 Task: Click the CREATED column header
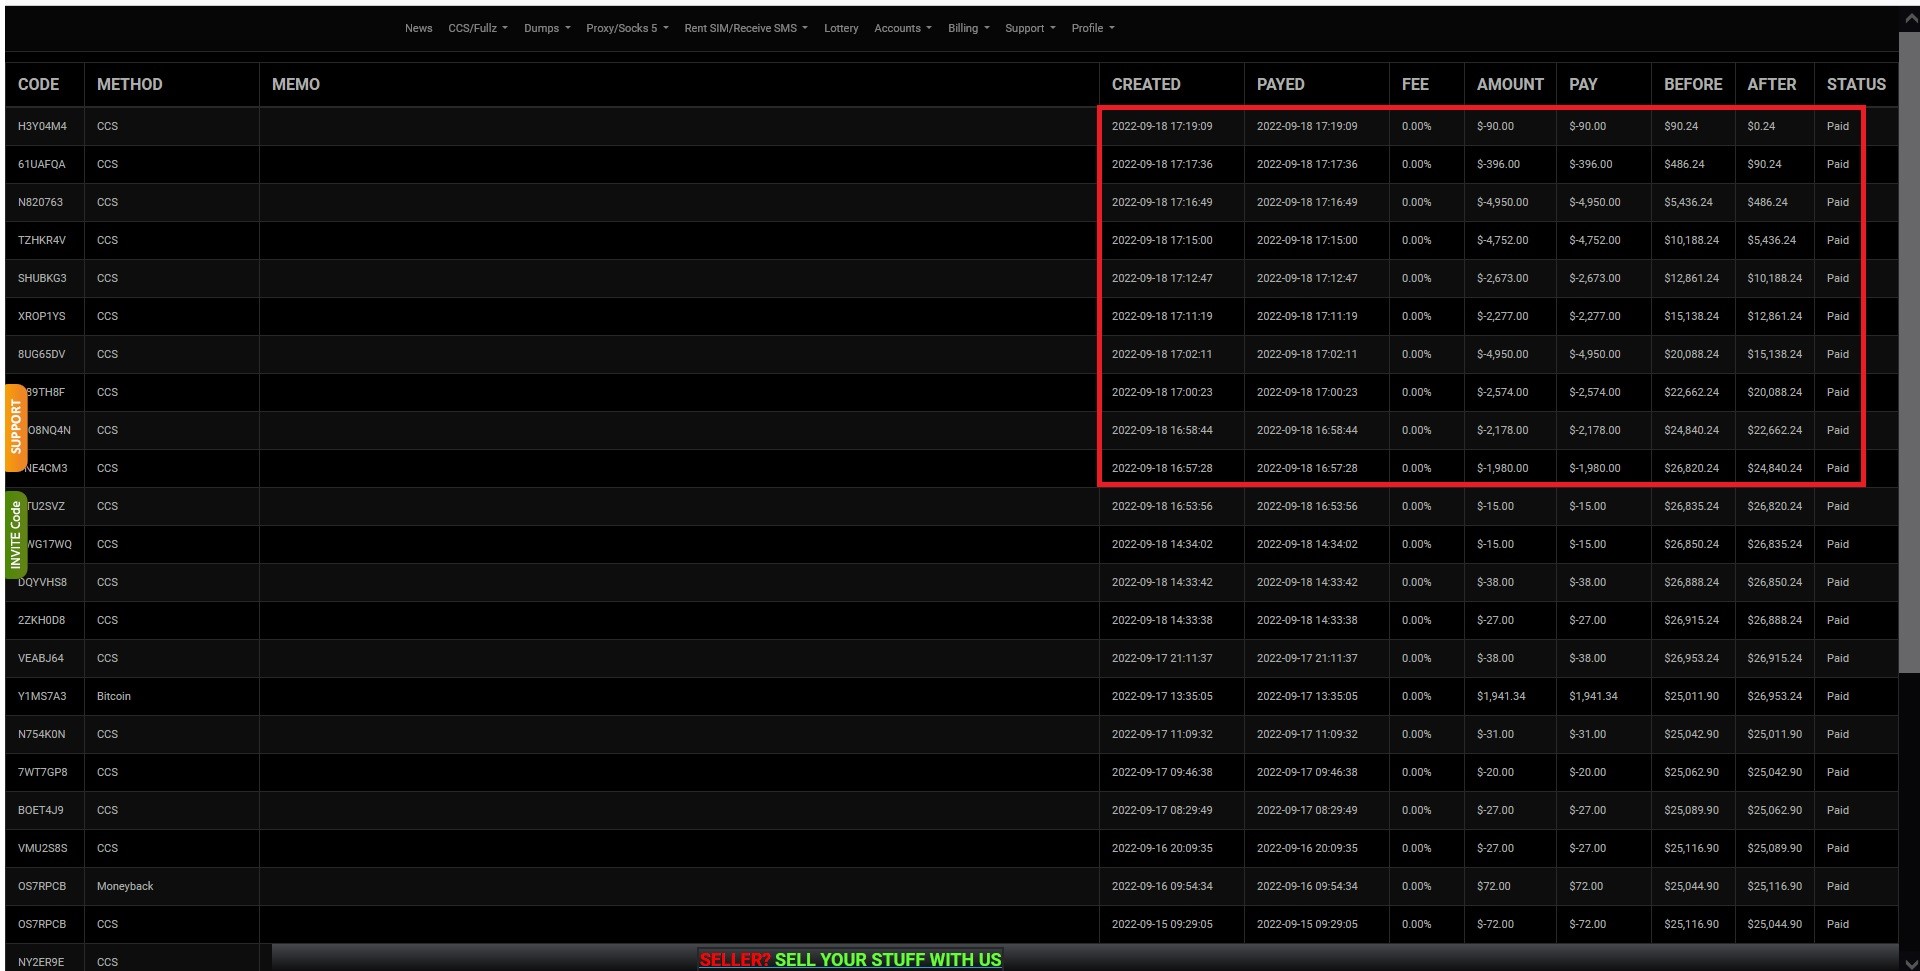point(1146,84)
